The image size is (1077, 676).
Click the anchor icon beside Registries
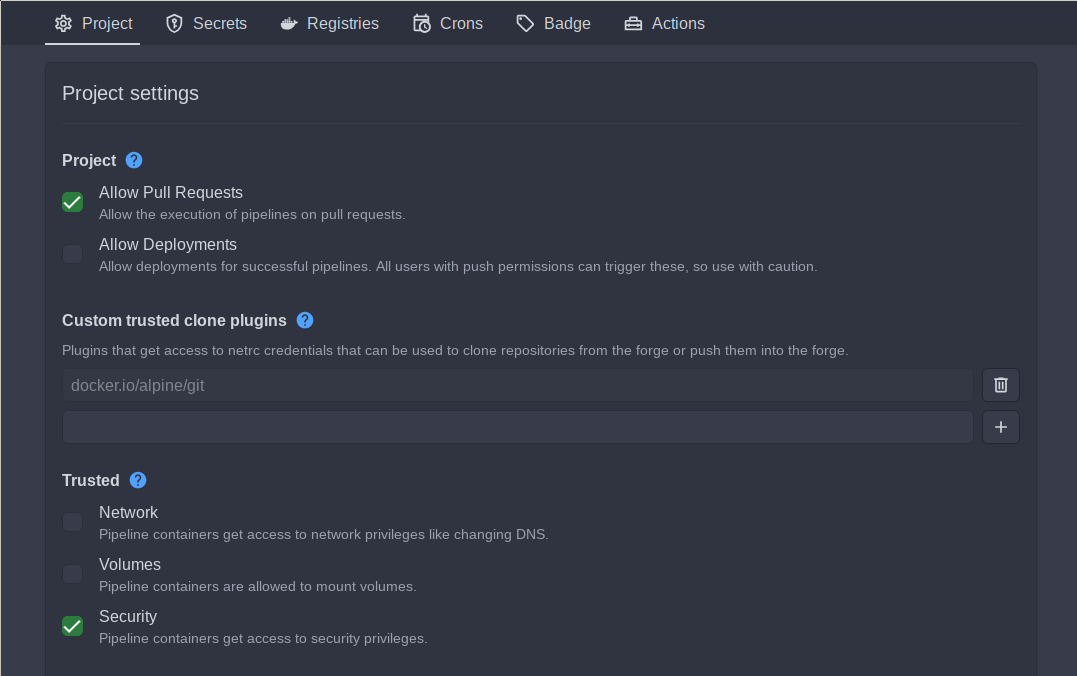pos(288,23)
